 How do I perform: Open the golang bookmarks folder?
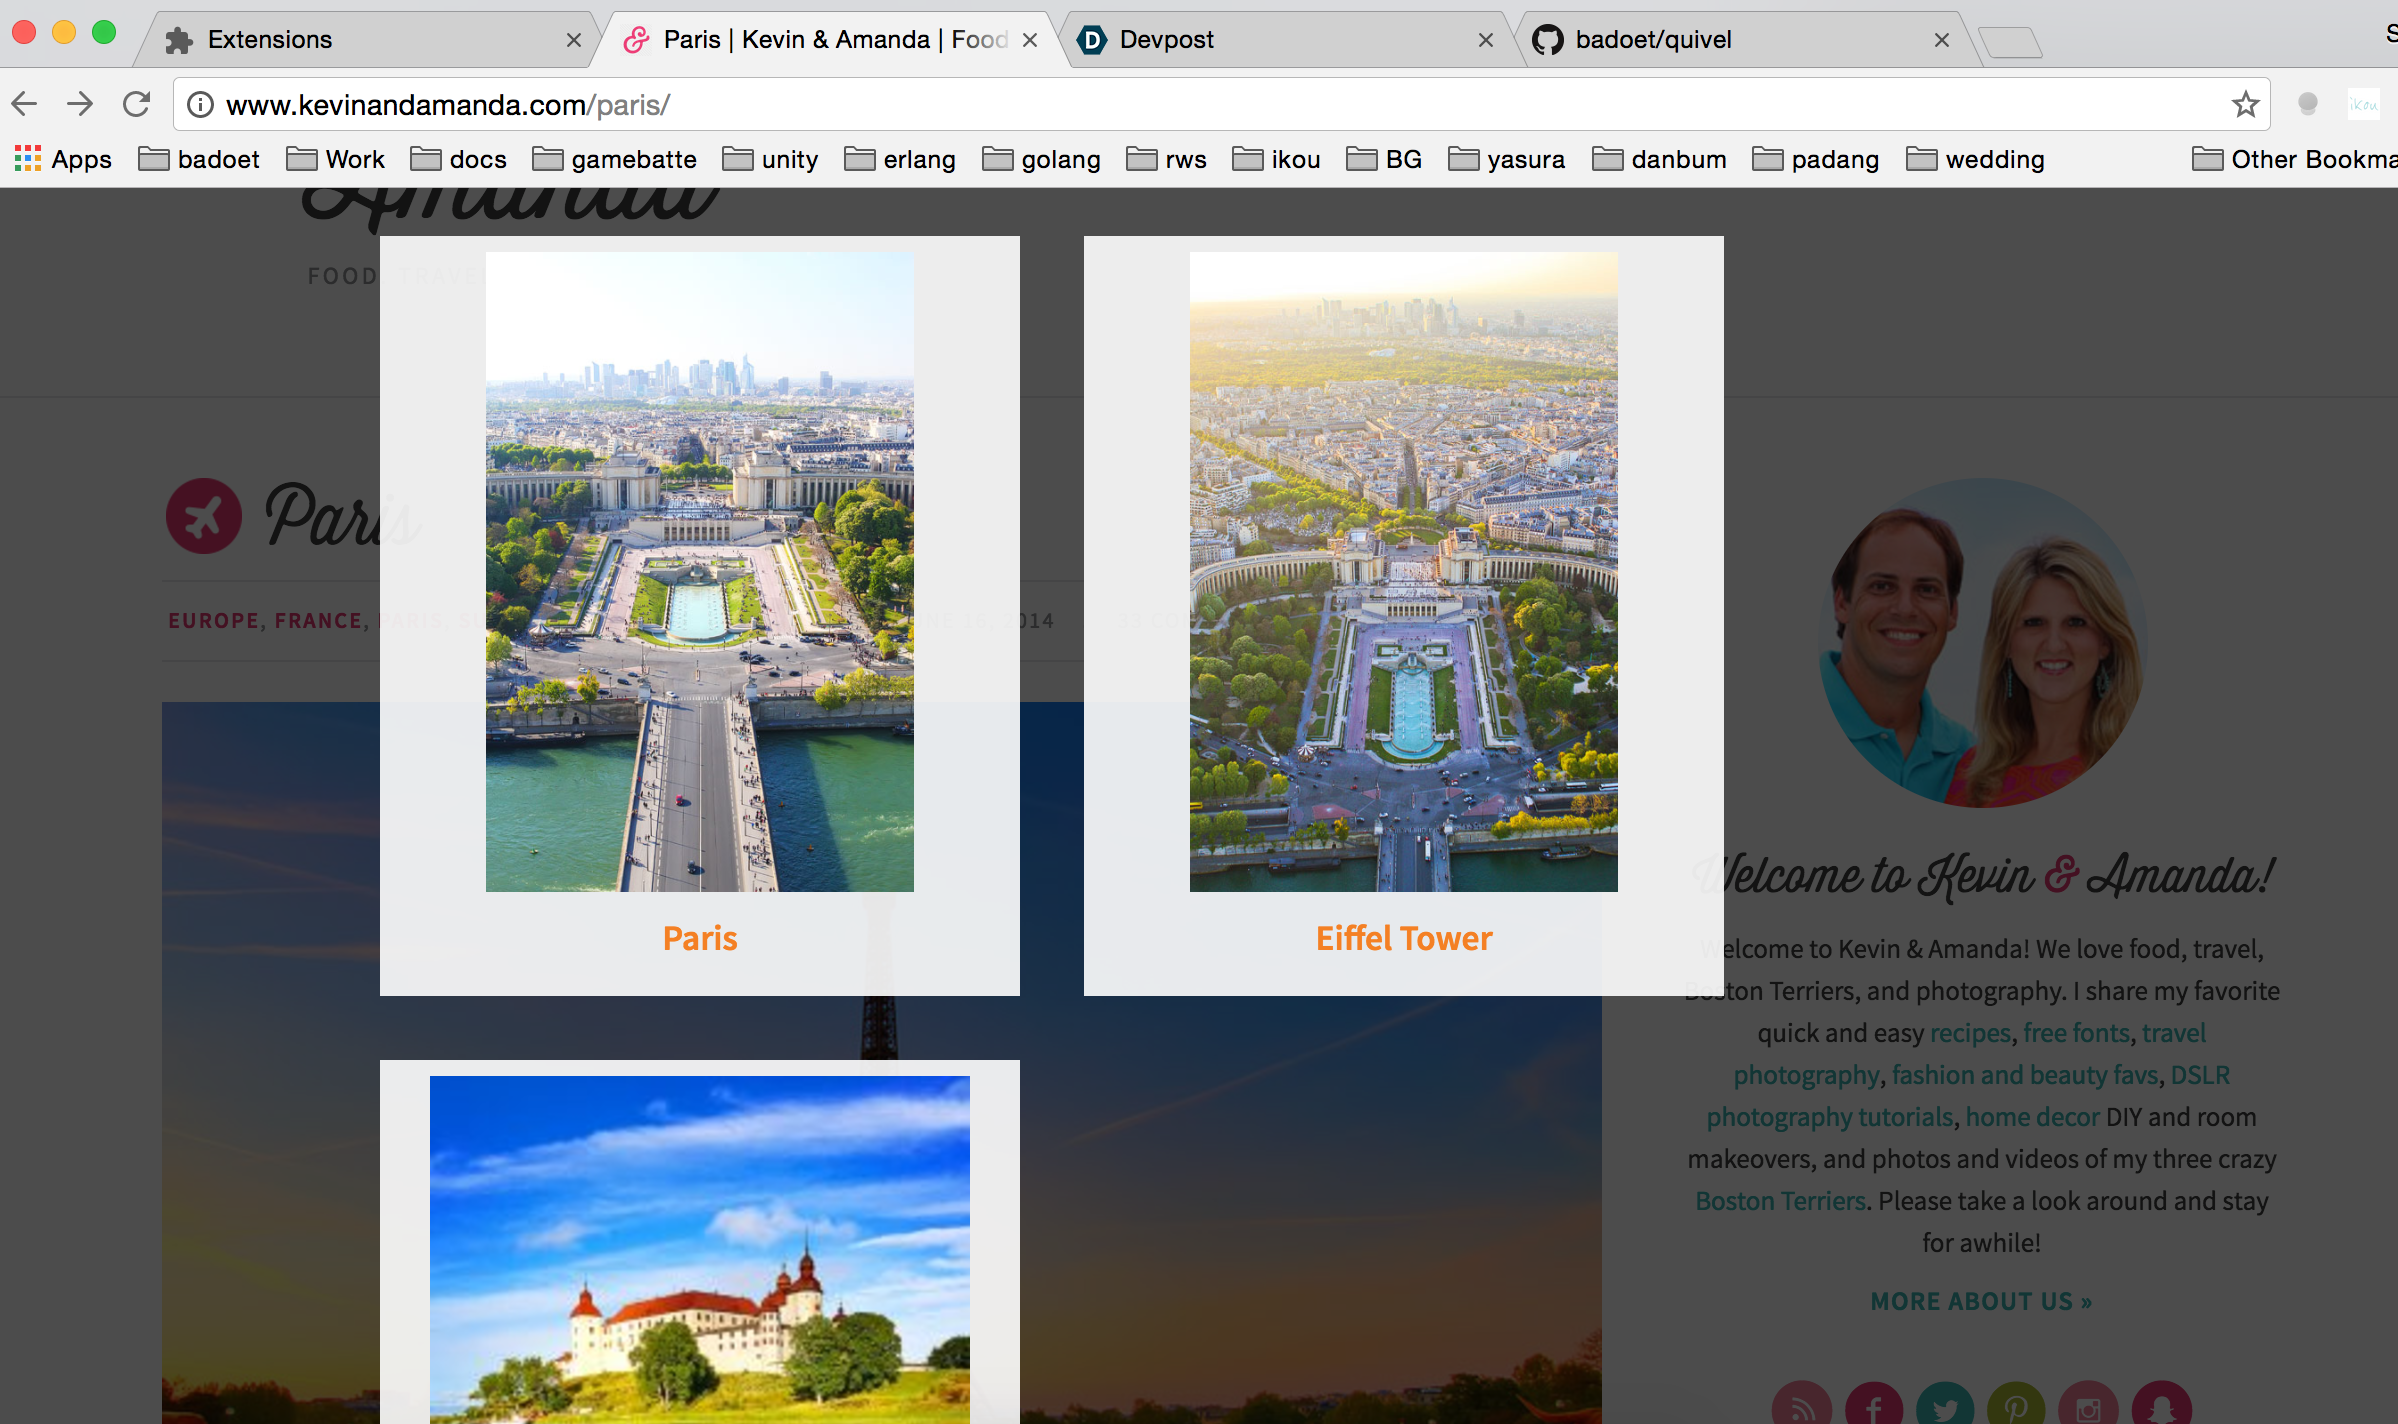coord(1041,159)
